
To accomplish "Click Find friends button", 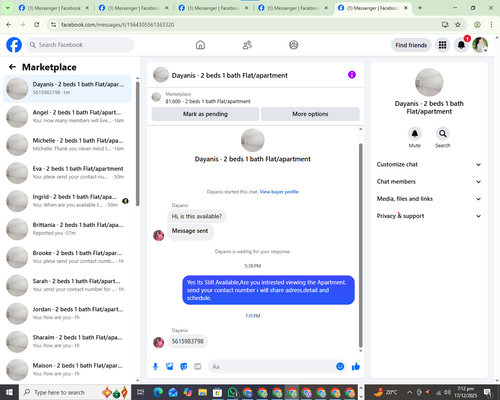I will (x=411, y=45).
